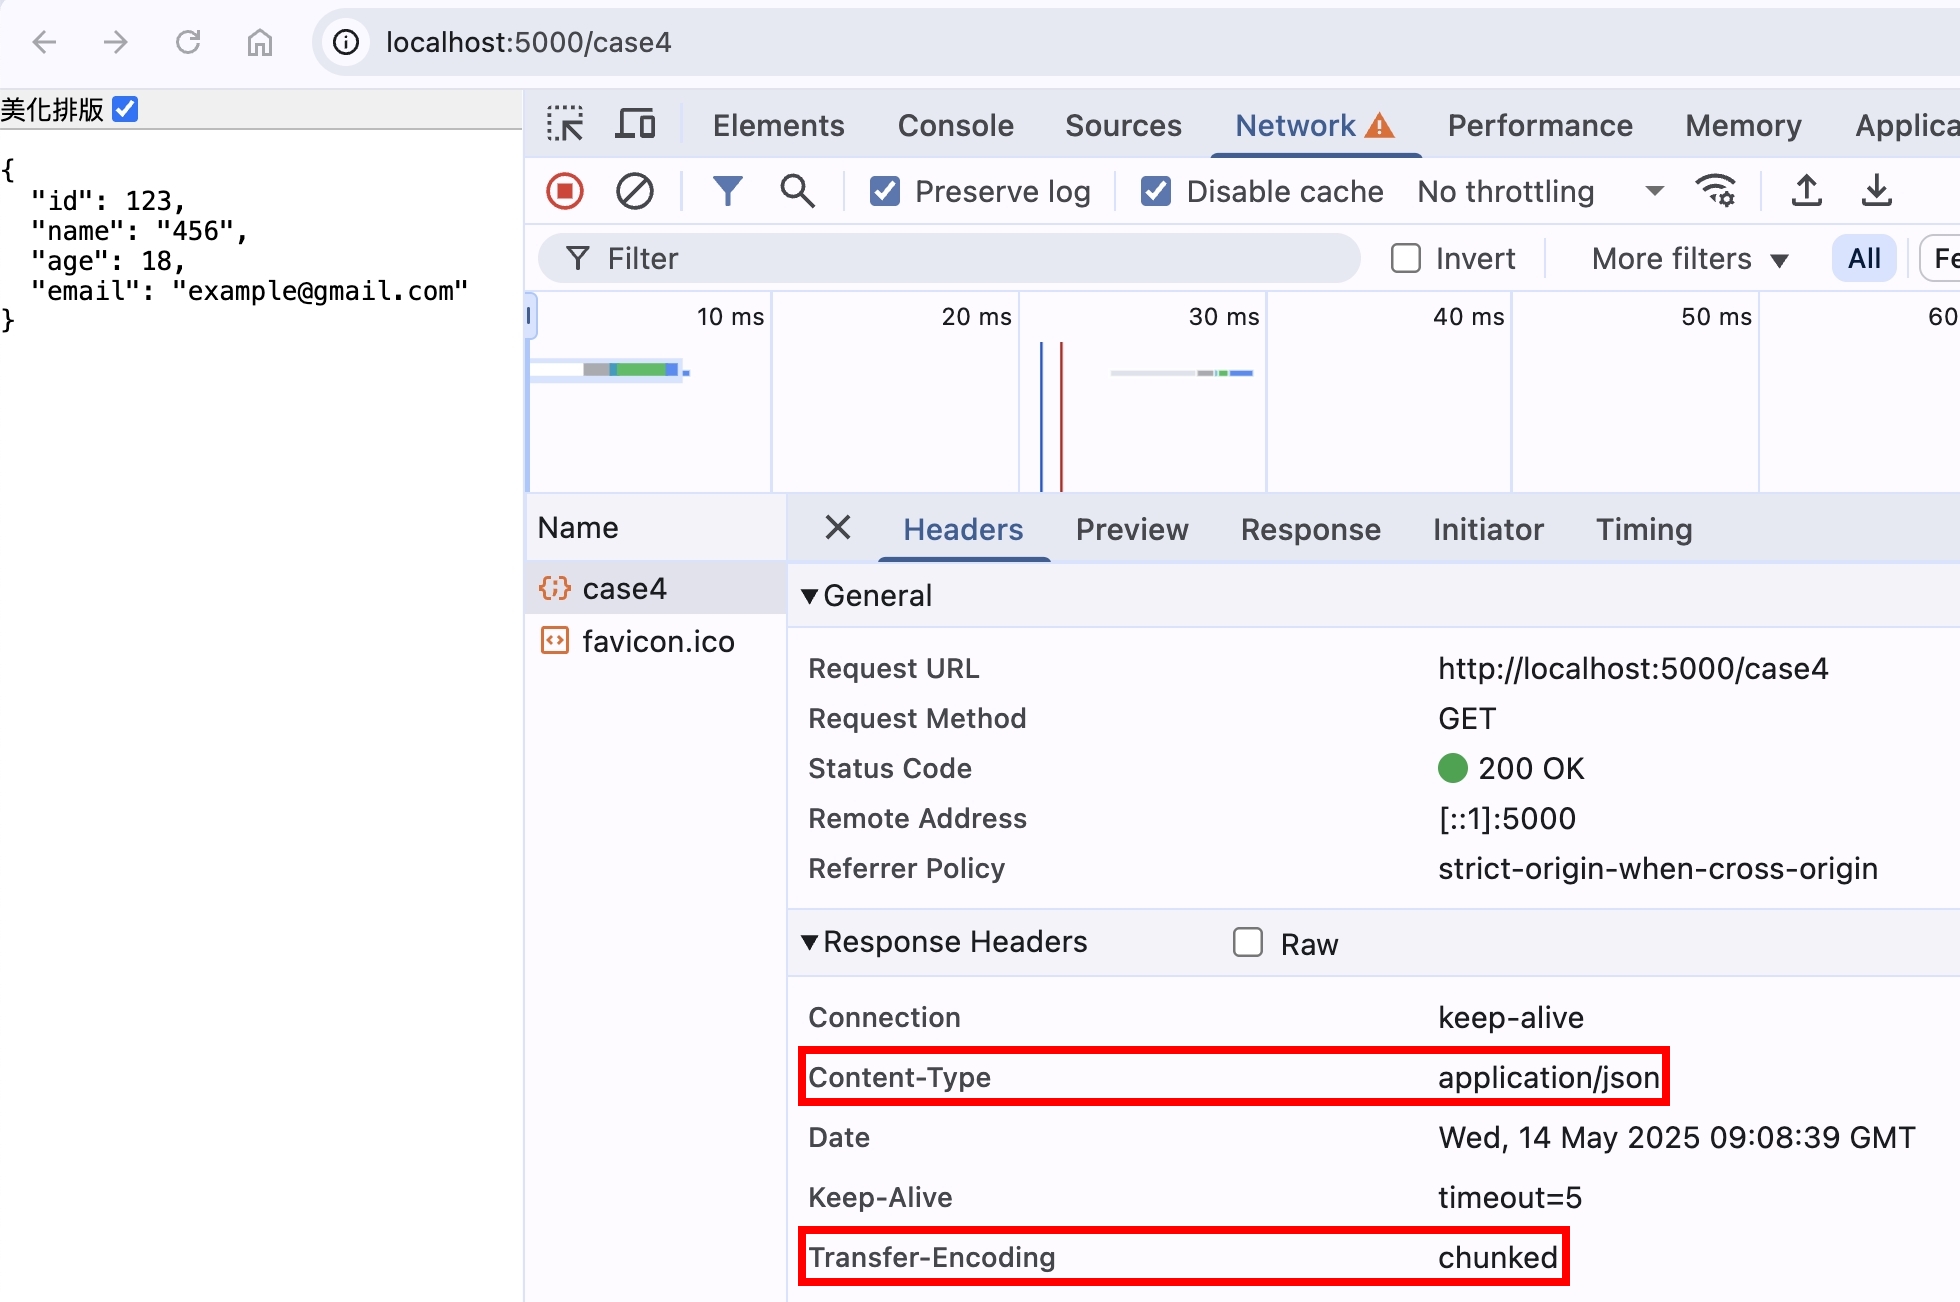Enable the Invert filter checkbox
The image size is (1960, 1302).
coord(1406,258)
